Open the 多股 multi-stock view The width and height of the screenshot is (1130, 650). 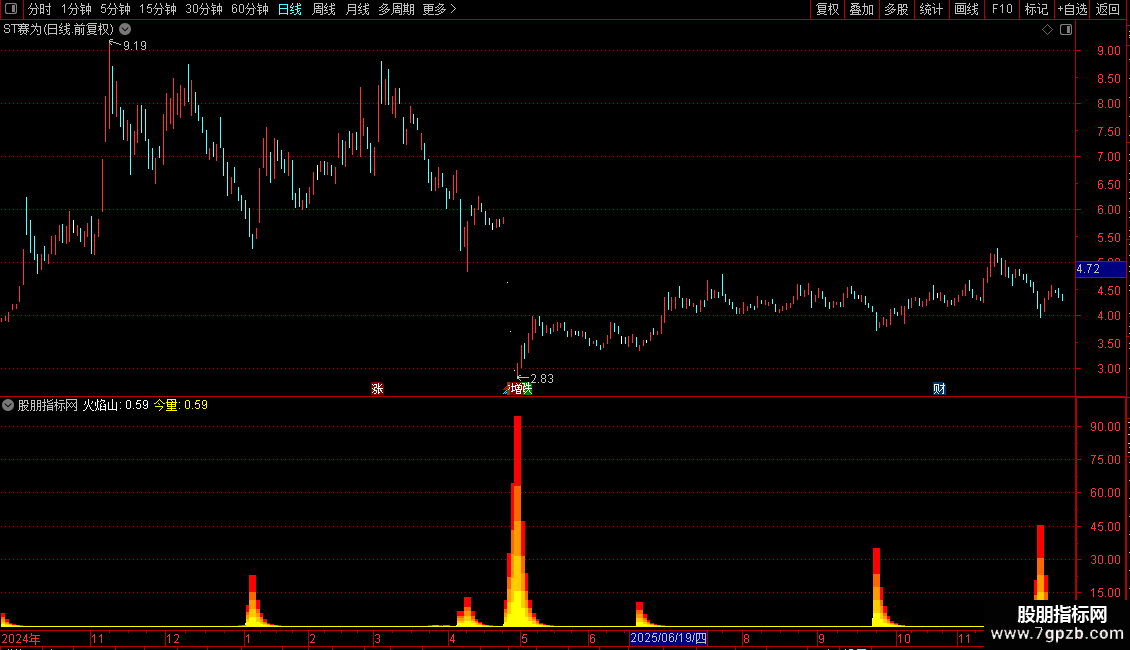(x=896, y=9)
